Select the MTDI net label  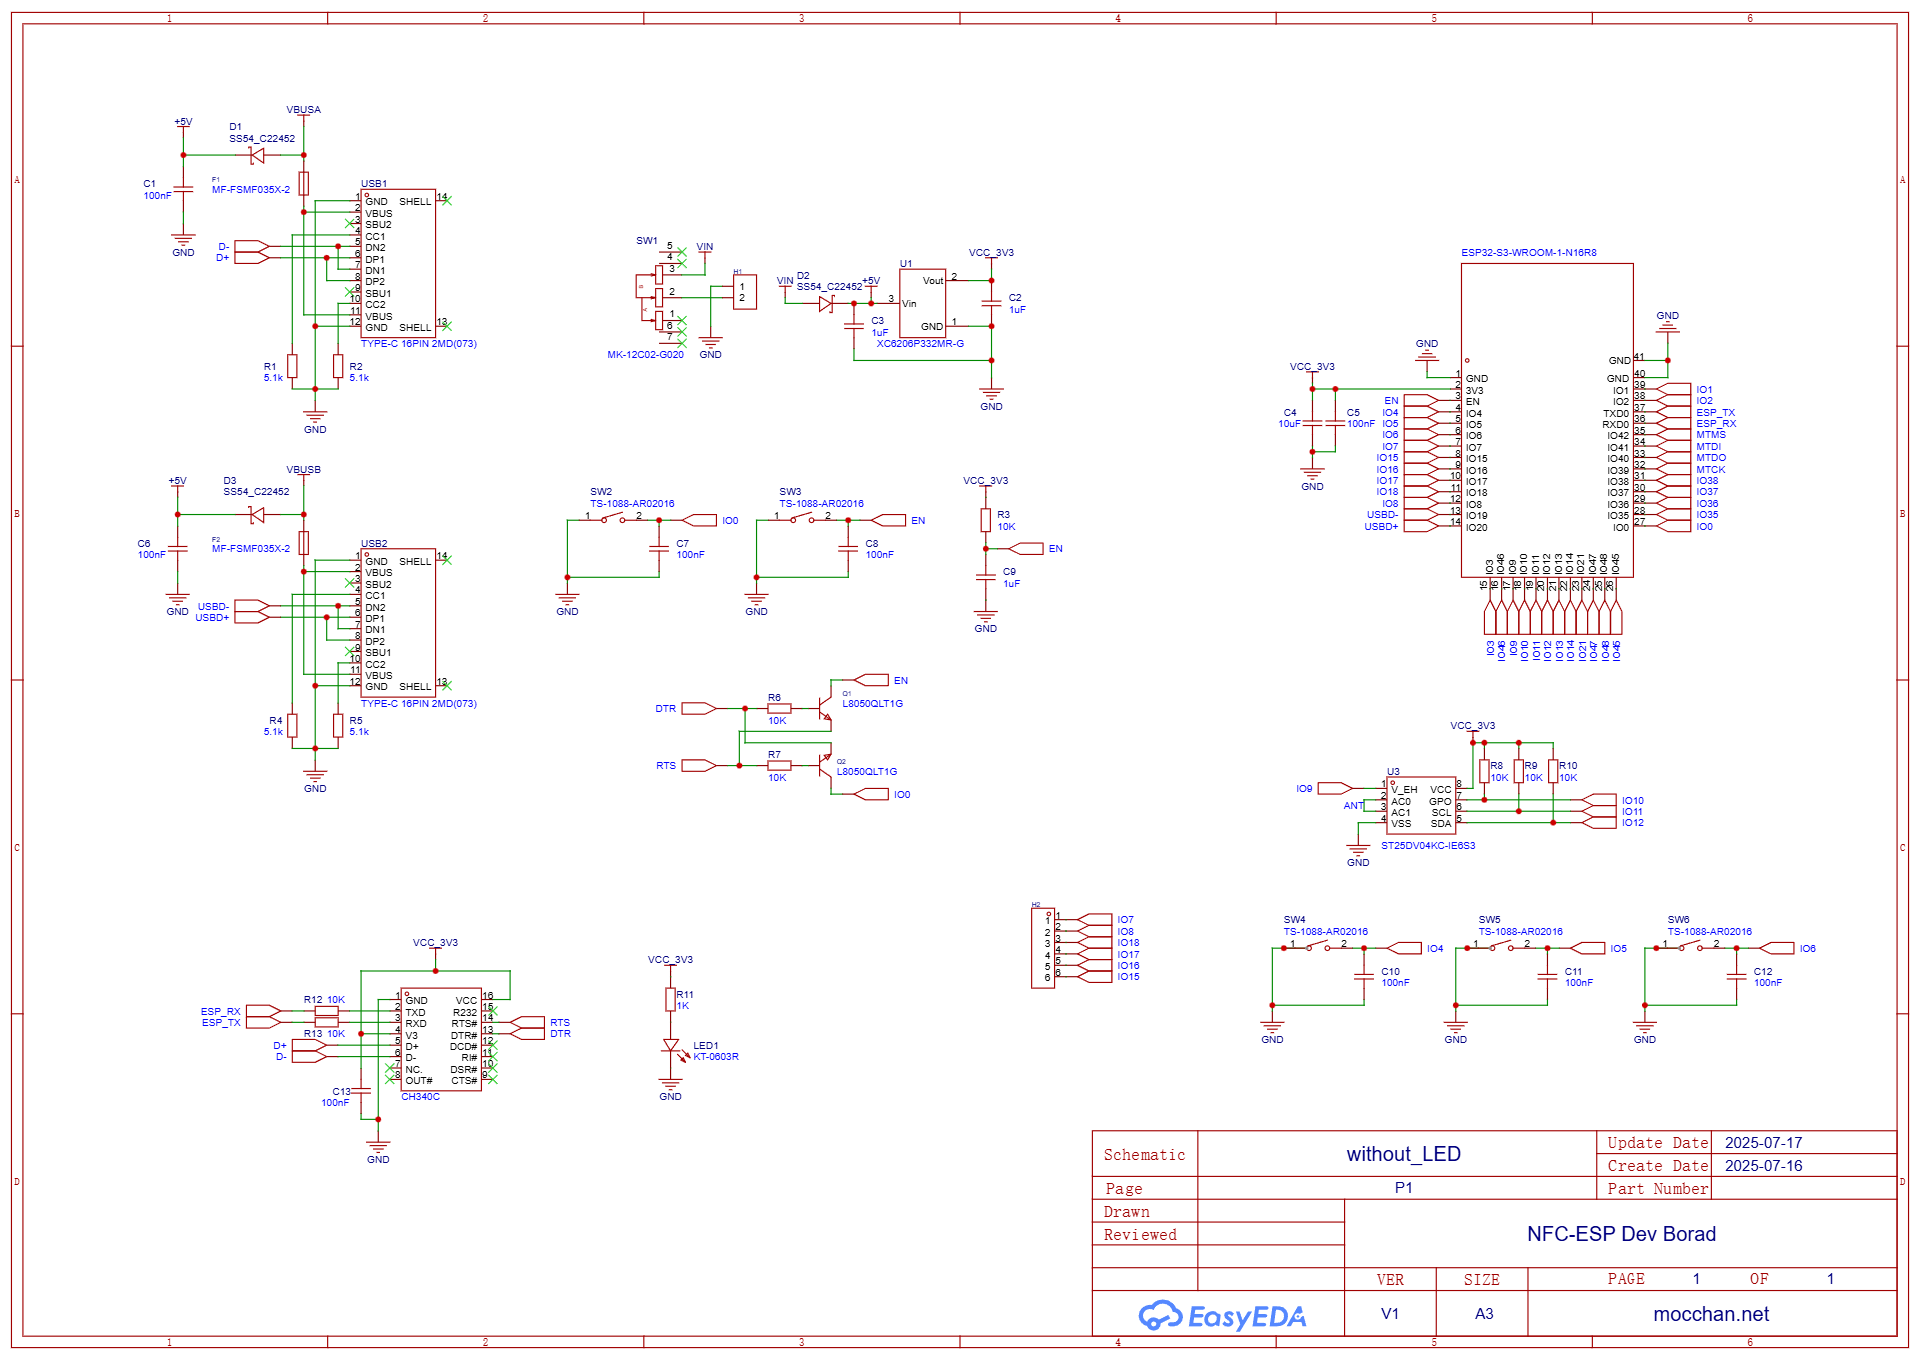coord(1709,447)
